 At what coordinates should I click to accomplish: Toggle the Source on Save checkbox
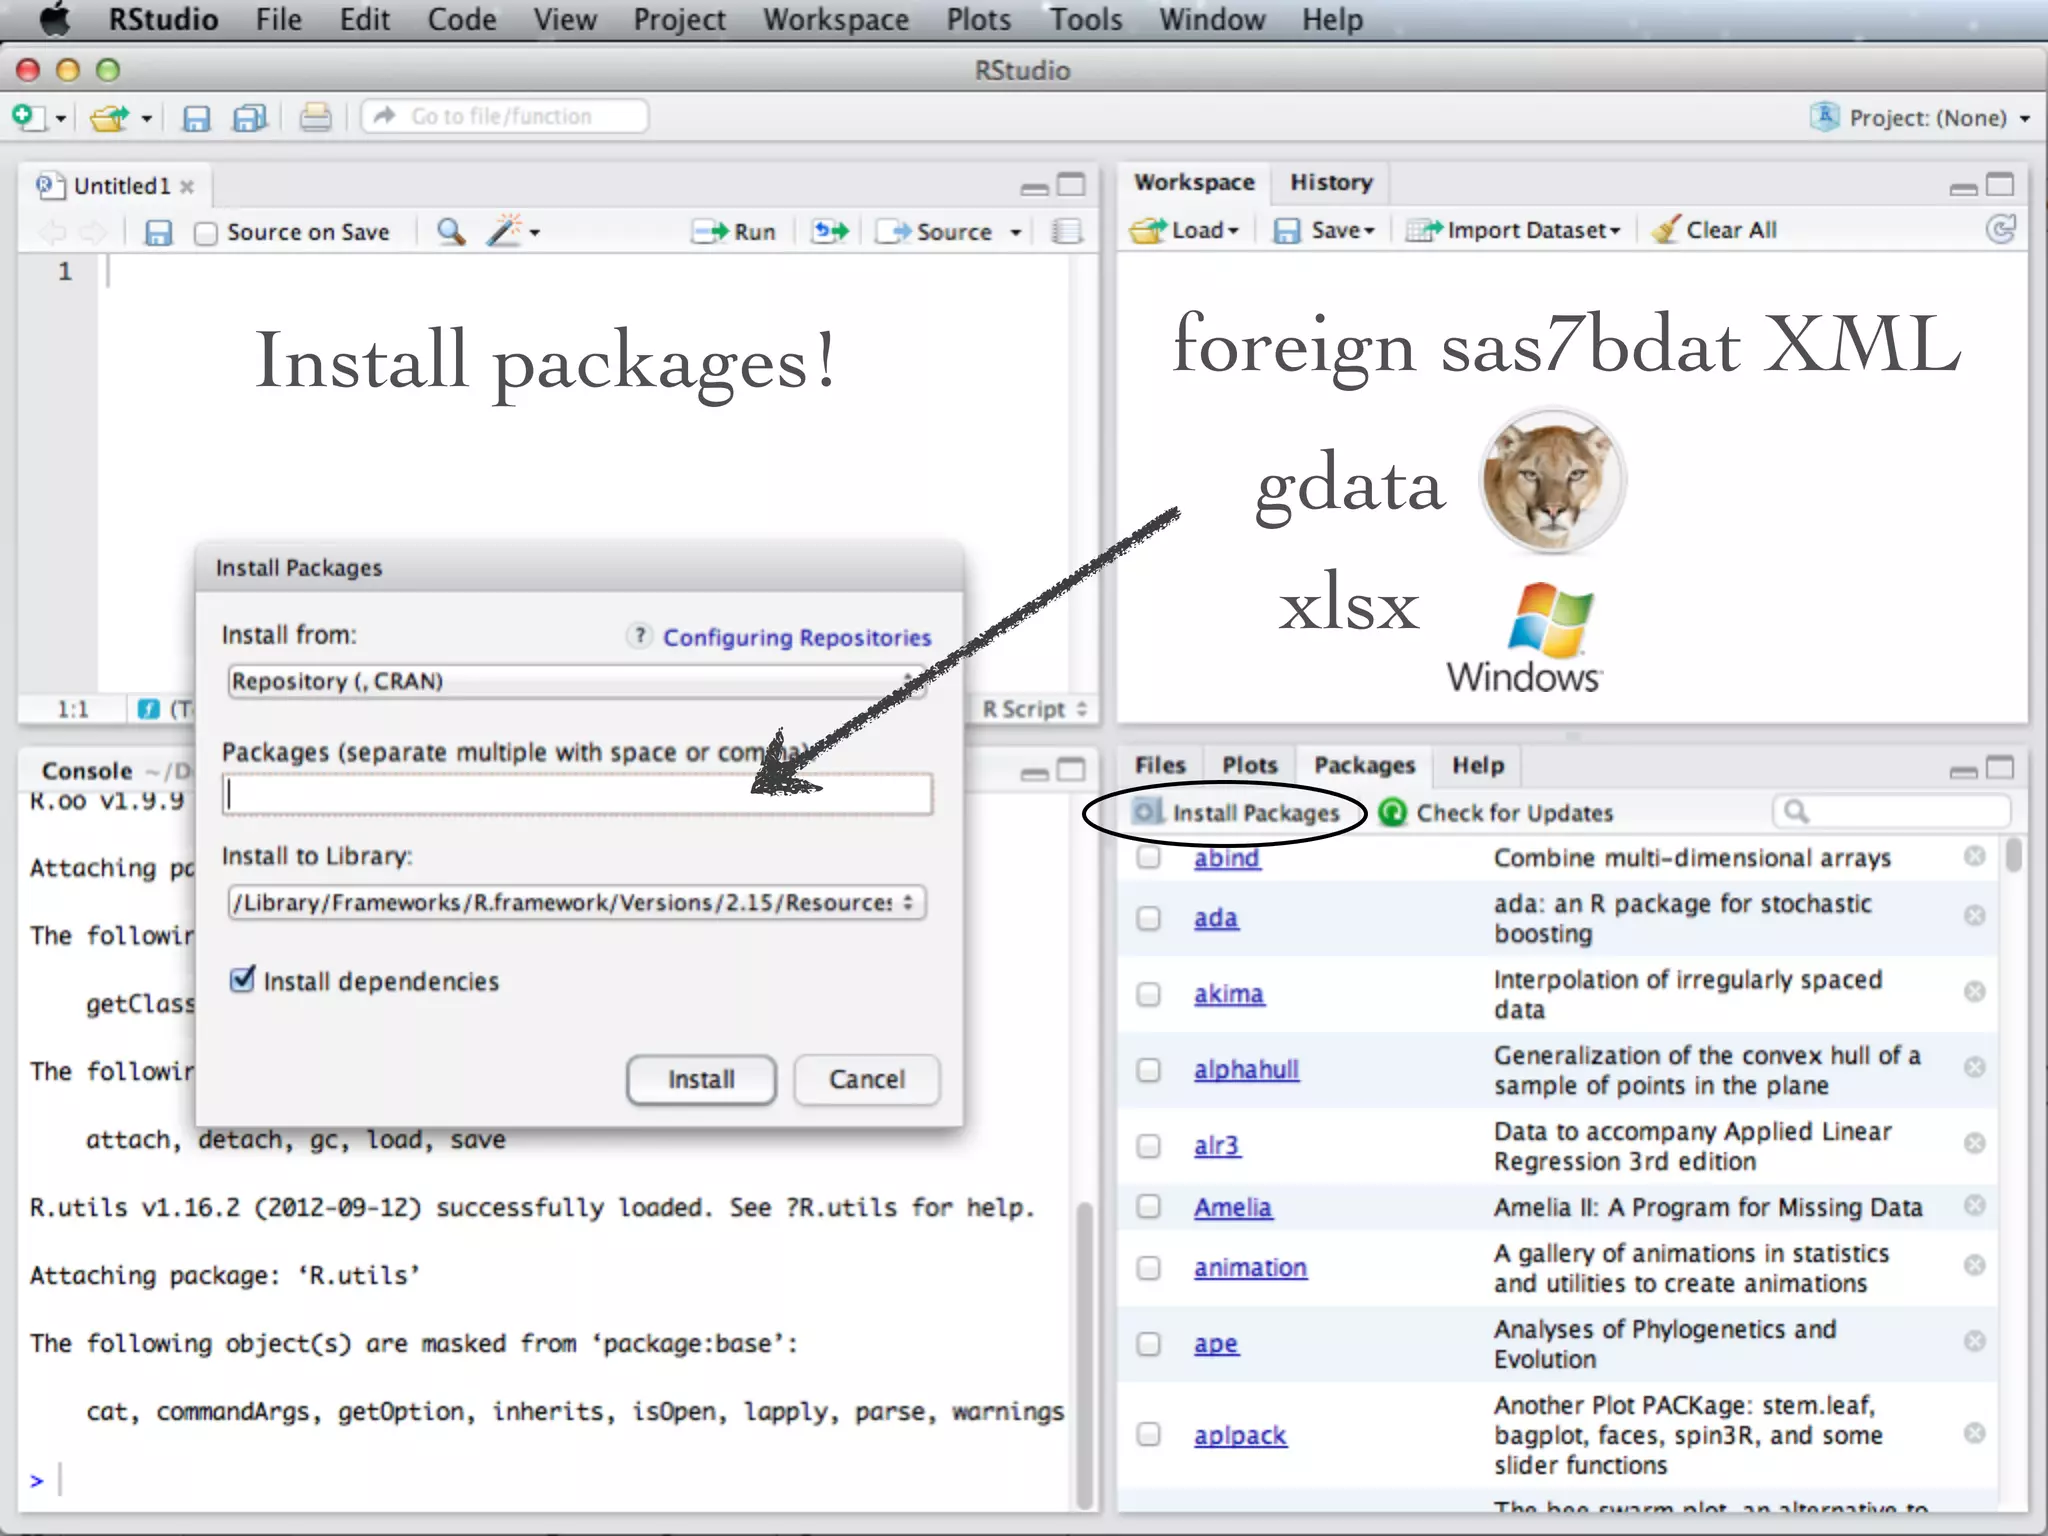tap(206, 233)
